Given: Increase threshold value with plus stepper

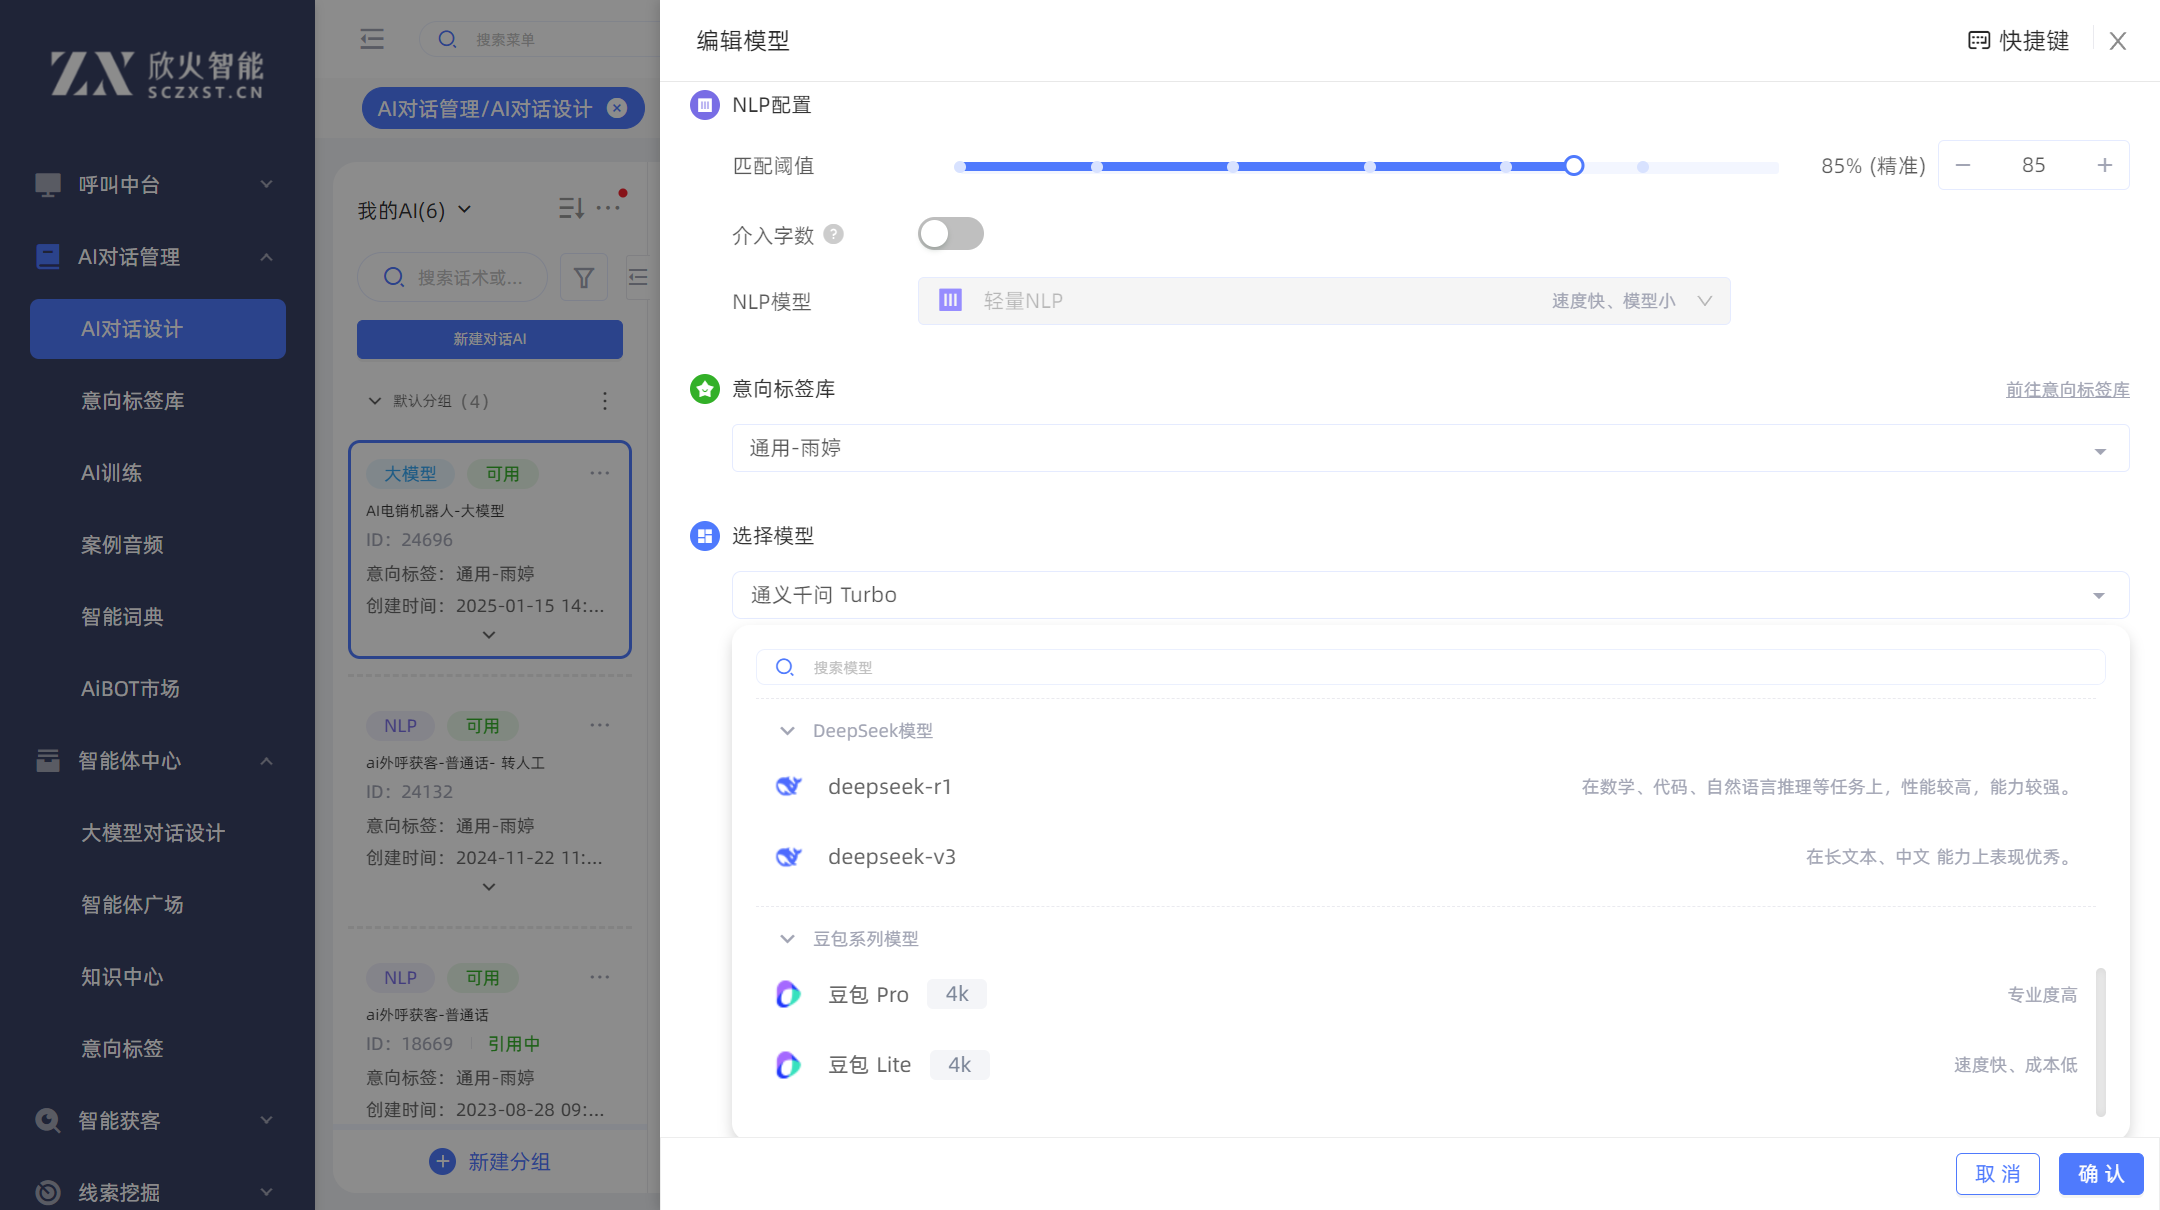Looking at the screenshot, I should coord(2104,165).
